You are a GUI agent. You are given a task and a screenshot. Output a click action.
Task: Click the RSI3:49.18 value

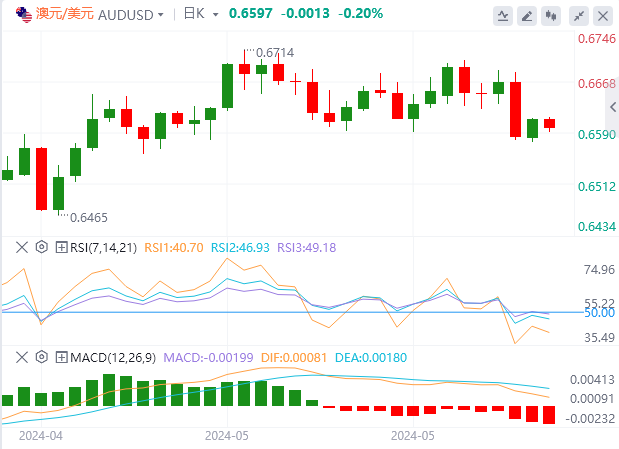click(307, 248)
